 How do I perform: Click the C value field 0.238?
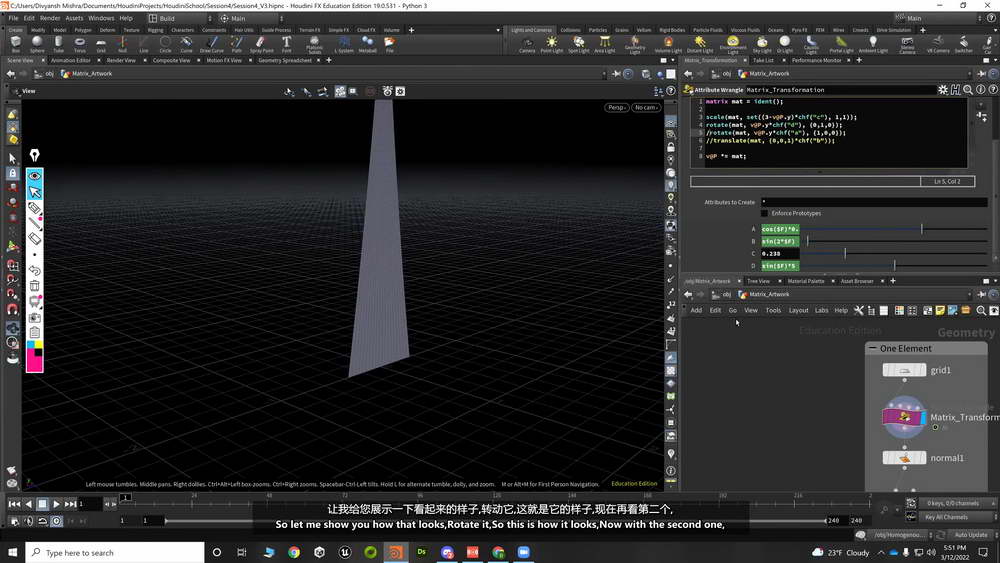pos(780,253)
